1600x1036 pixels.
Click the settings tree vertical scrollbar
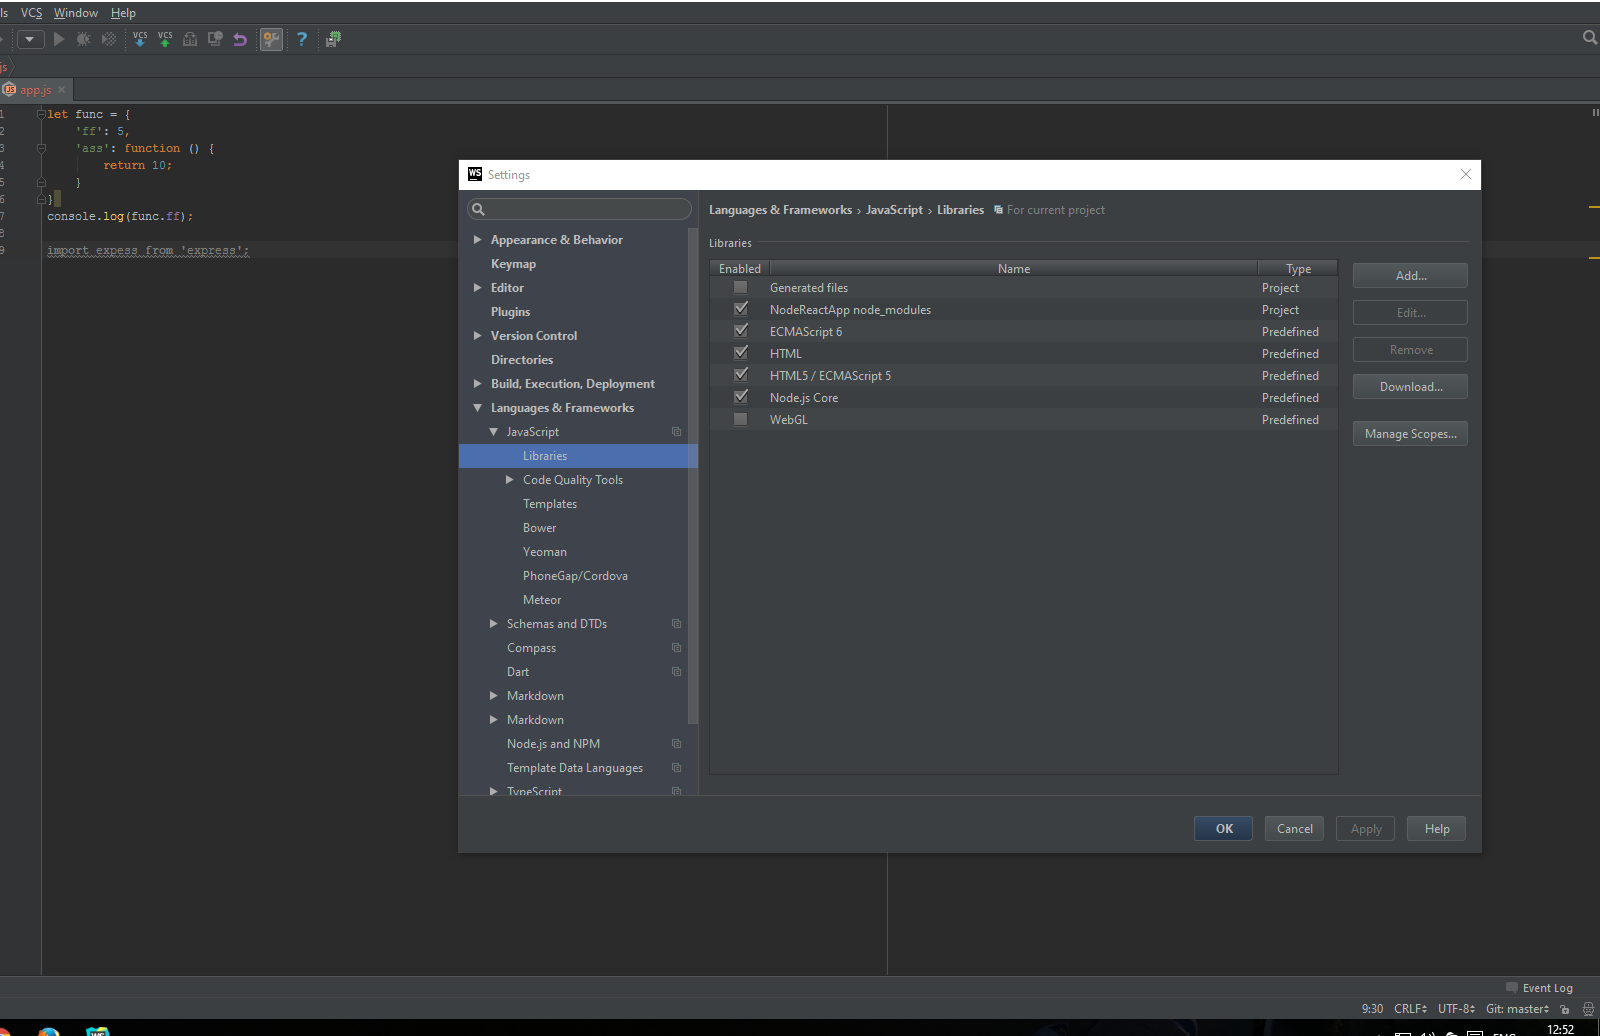tap(693, 478)
